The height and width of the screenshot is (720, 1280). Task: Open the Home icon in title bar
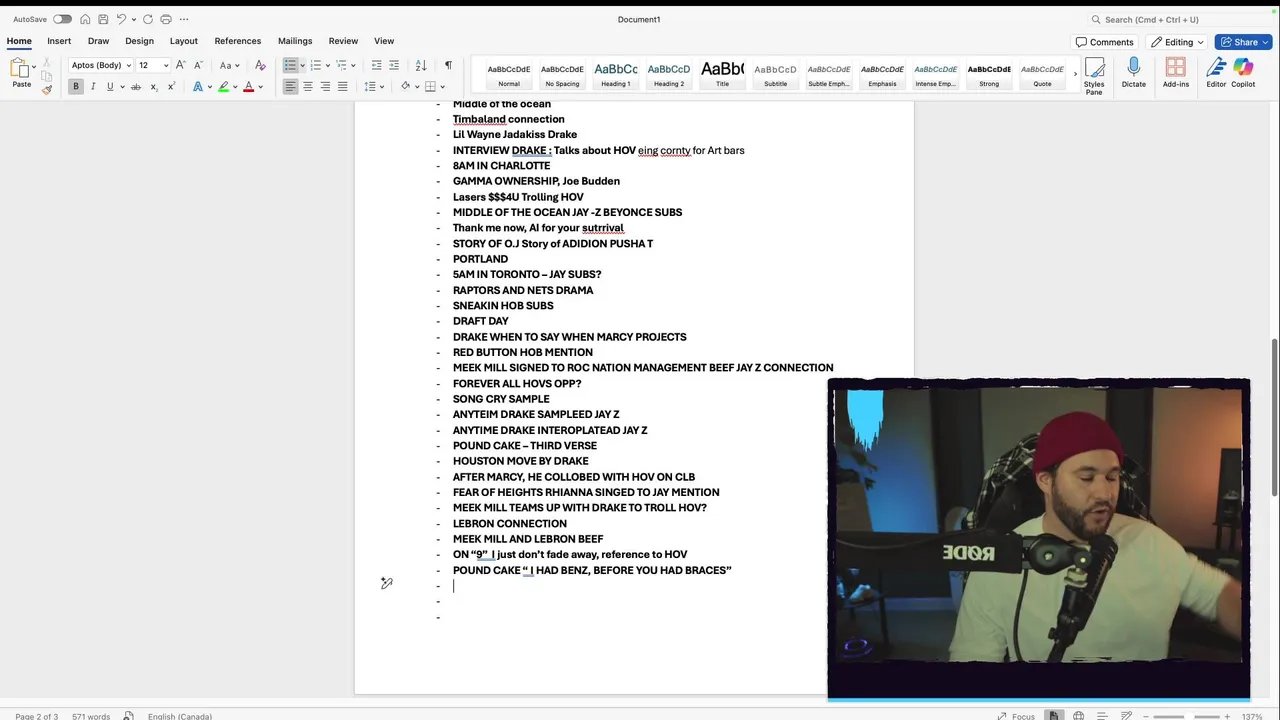coord(85,19)
